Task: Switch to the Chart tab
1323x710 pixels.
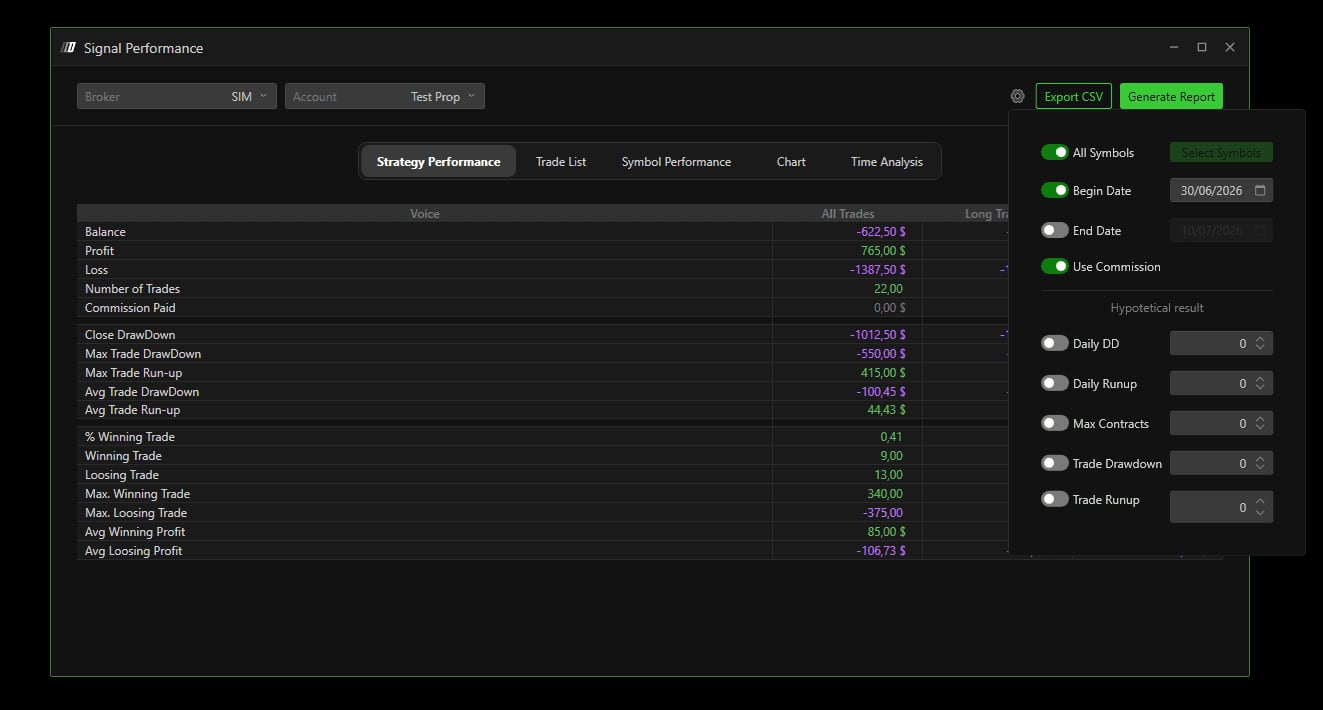Action: pyautogui.click(x=791, y=161)
